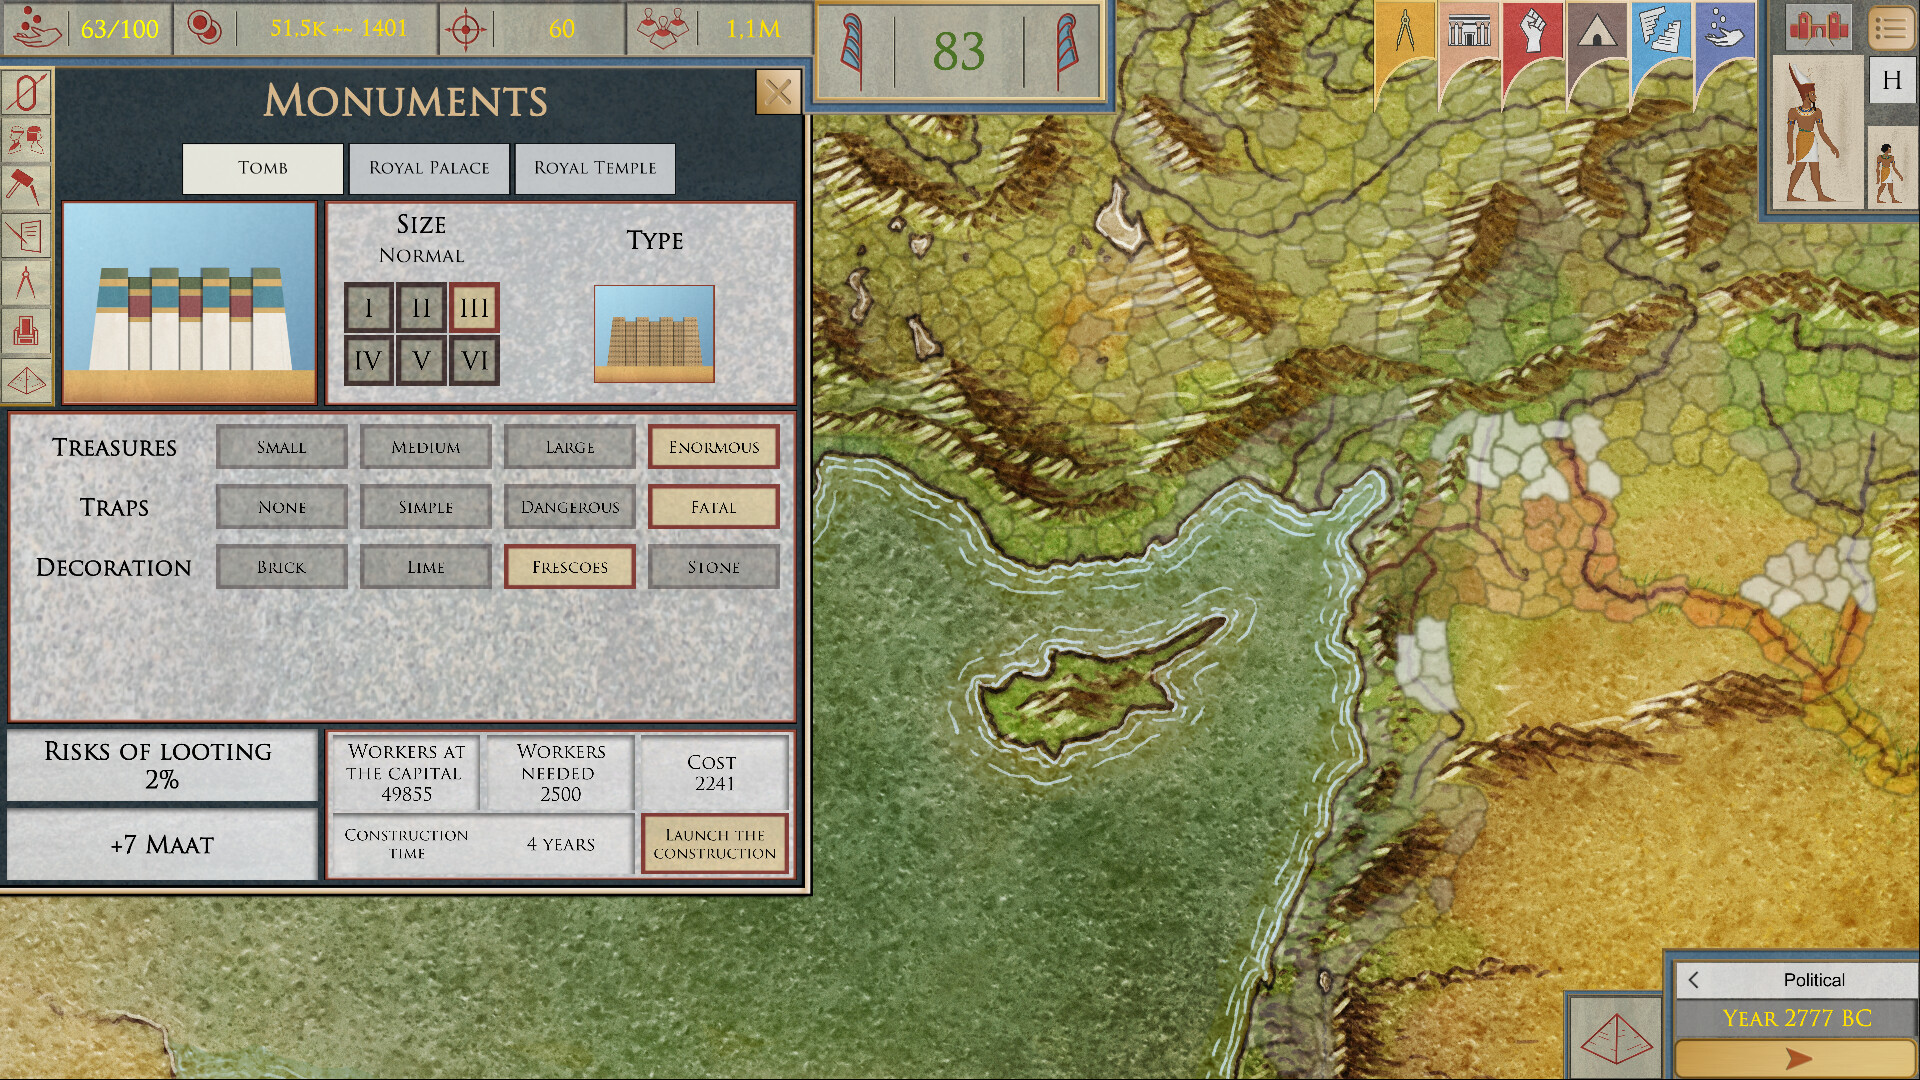Select Large treasures option
The height and width of the screenshot is (1080, 1920).
(569, 447)
